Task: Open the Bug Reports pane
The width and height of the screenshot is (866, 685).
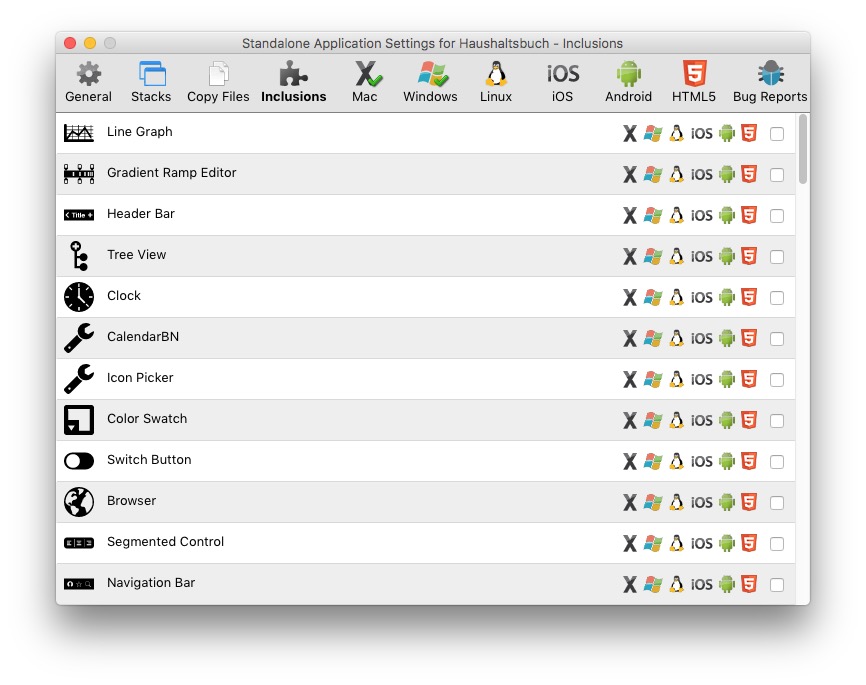Action: tap(770, 82)
